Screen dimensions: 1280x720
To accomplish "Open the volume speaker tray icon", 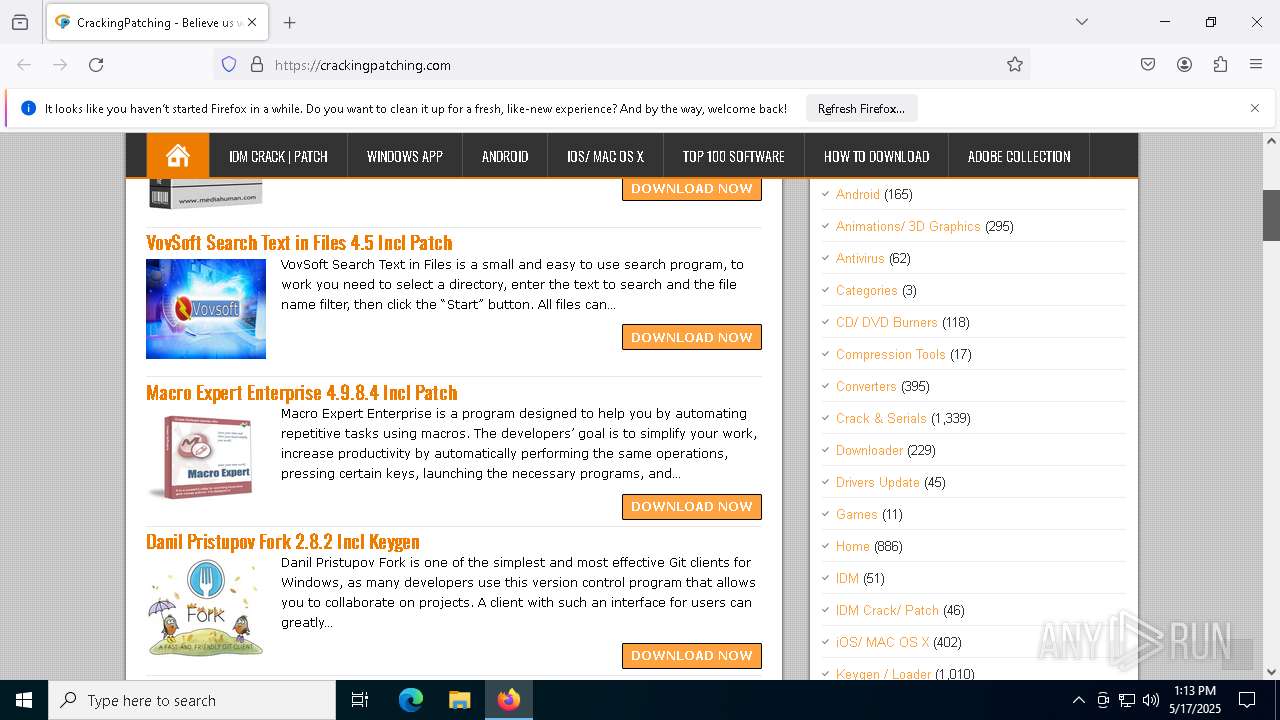I will click(1151, 700).
